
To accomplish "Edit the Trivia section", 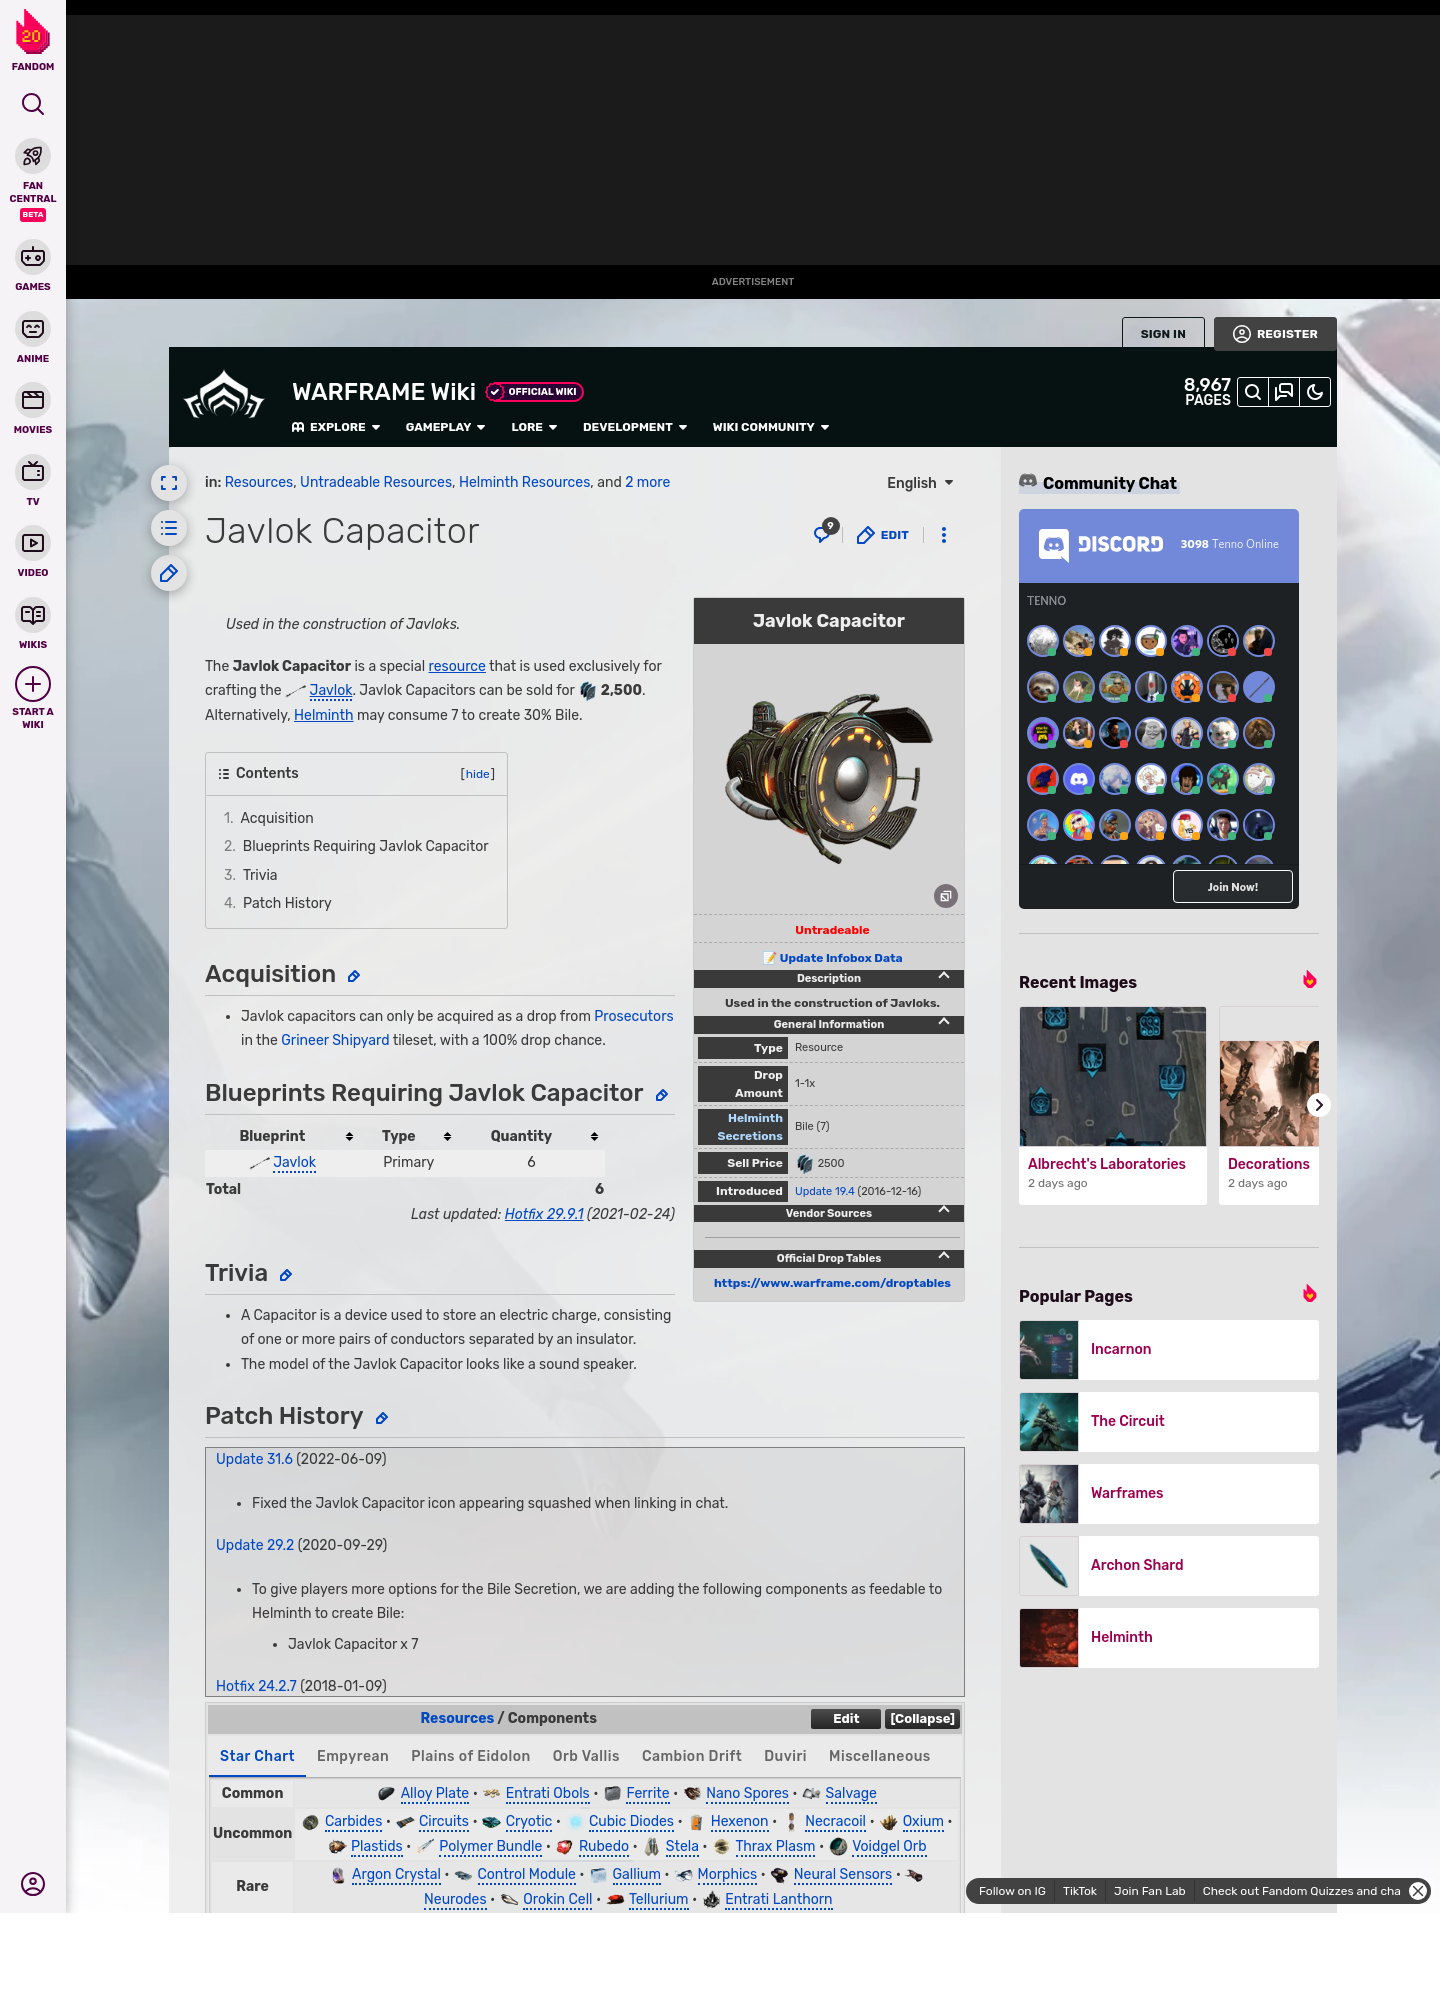I will coord(286,1275).
